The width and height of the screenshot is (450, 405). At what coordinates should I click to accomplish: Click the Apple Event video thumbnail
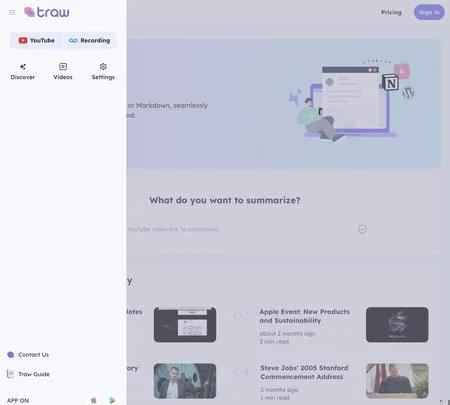point(397,325)
